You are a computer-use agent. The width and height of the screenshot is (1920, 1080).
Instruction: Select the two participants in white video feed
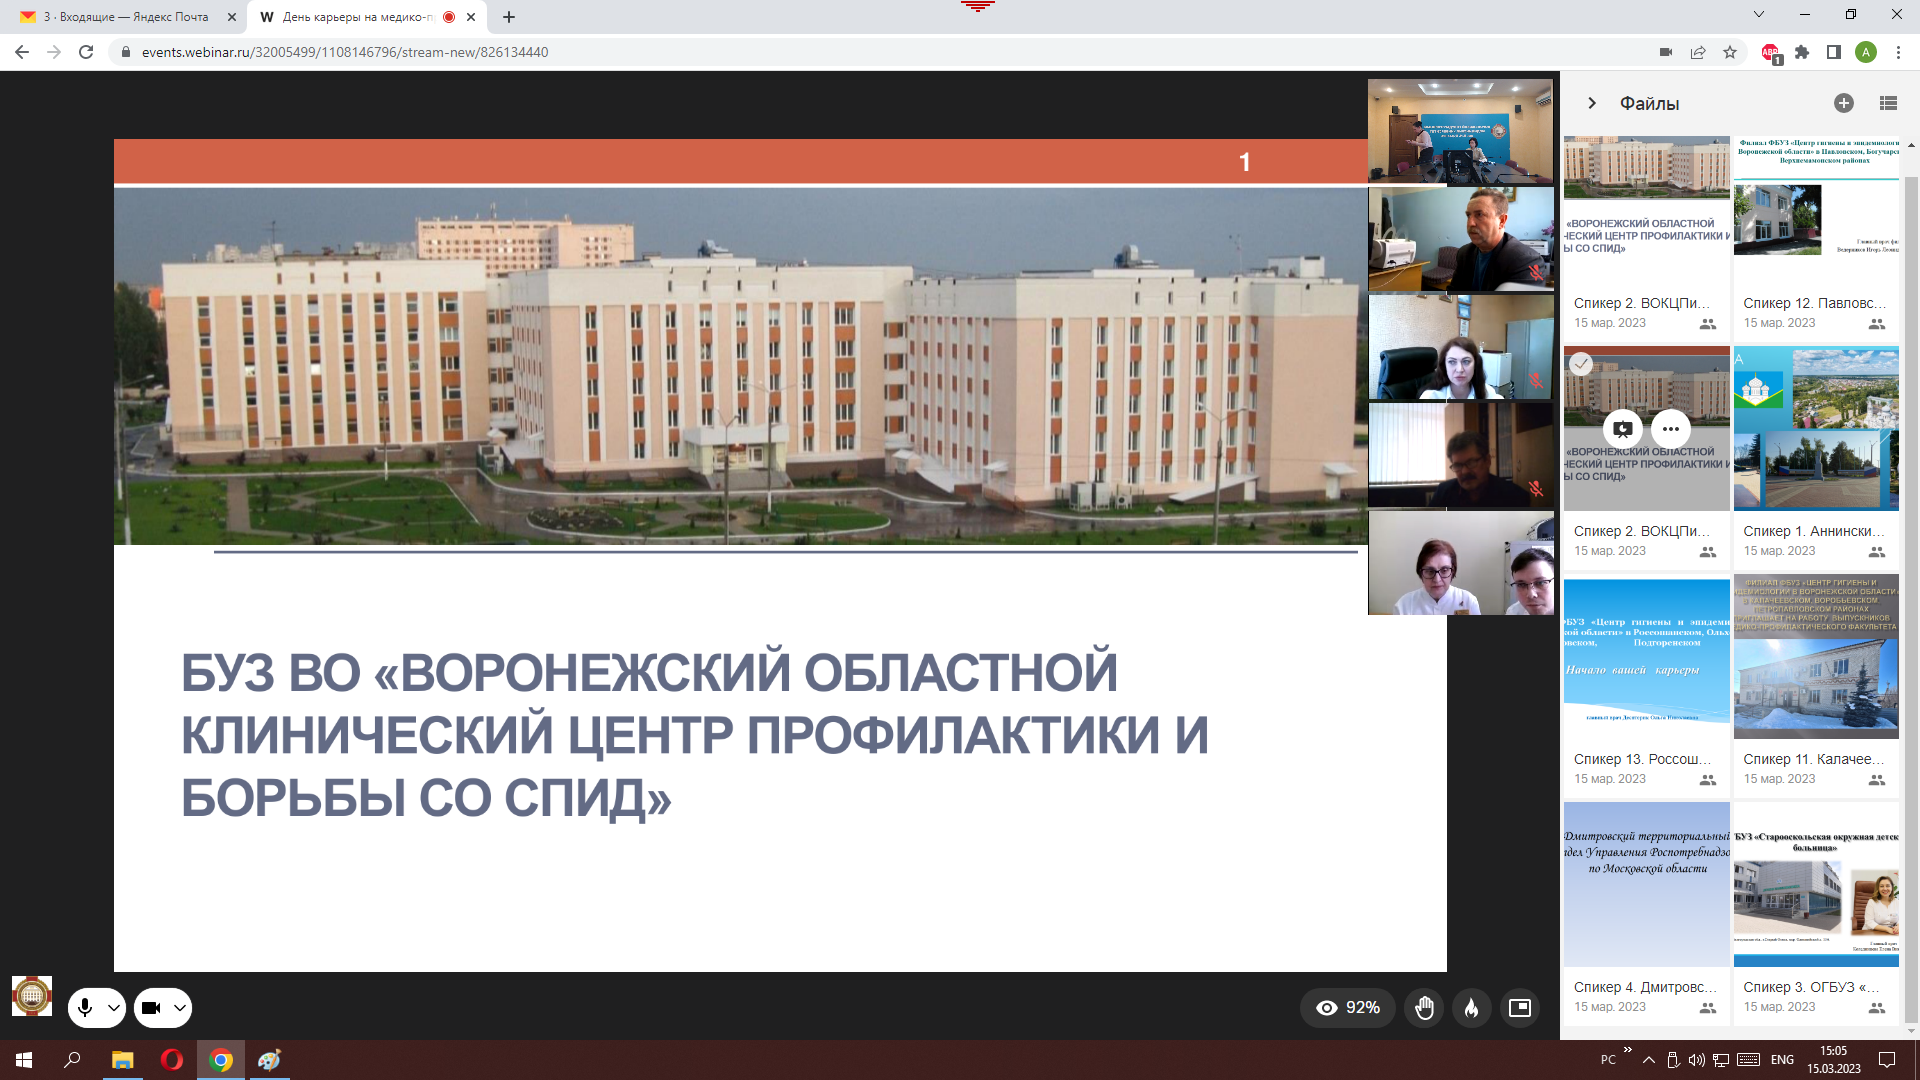(1460, 563)
